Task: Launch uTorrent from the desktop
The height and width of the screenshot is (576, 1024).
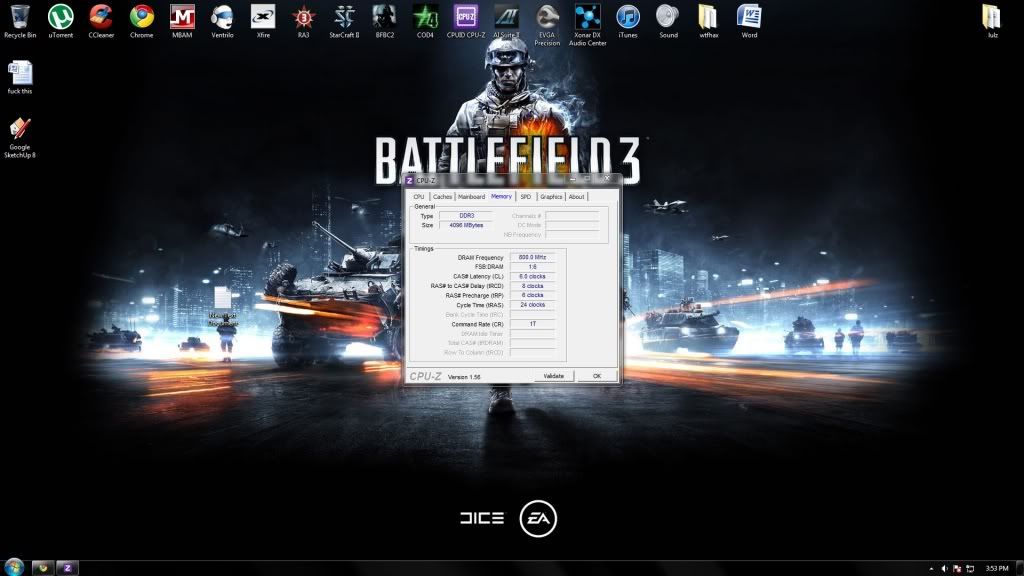Action: point(61,21)
